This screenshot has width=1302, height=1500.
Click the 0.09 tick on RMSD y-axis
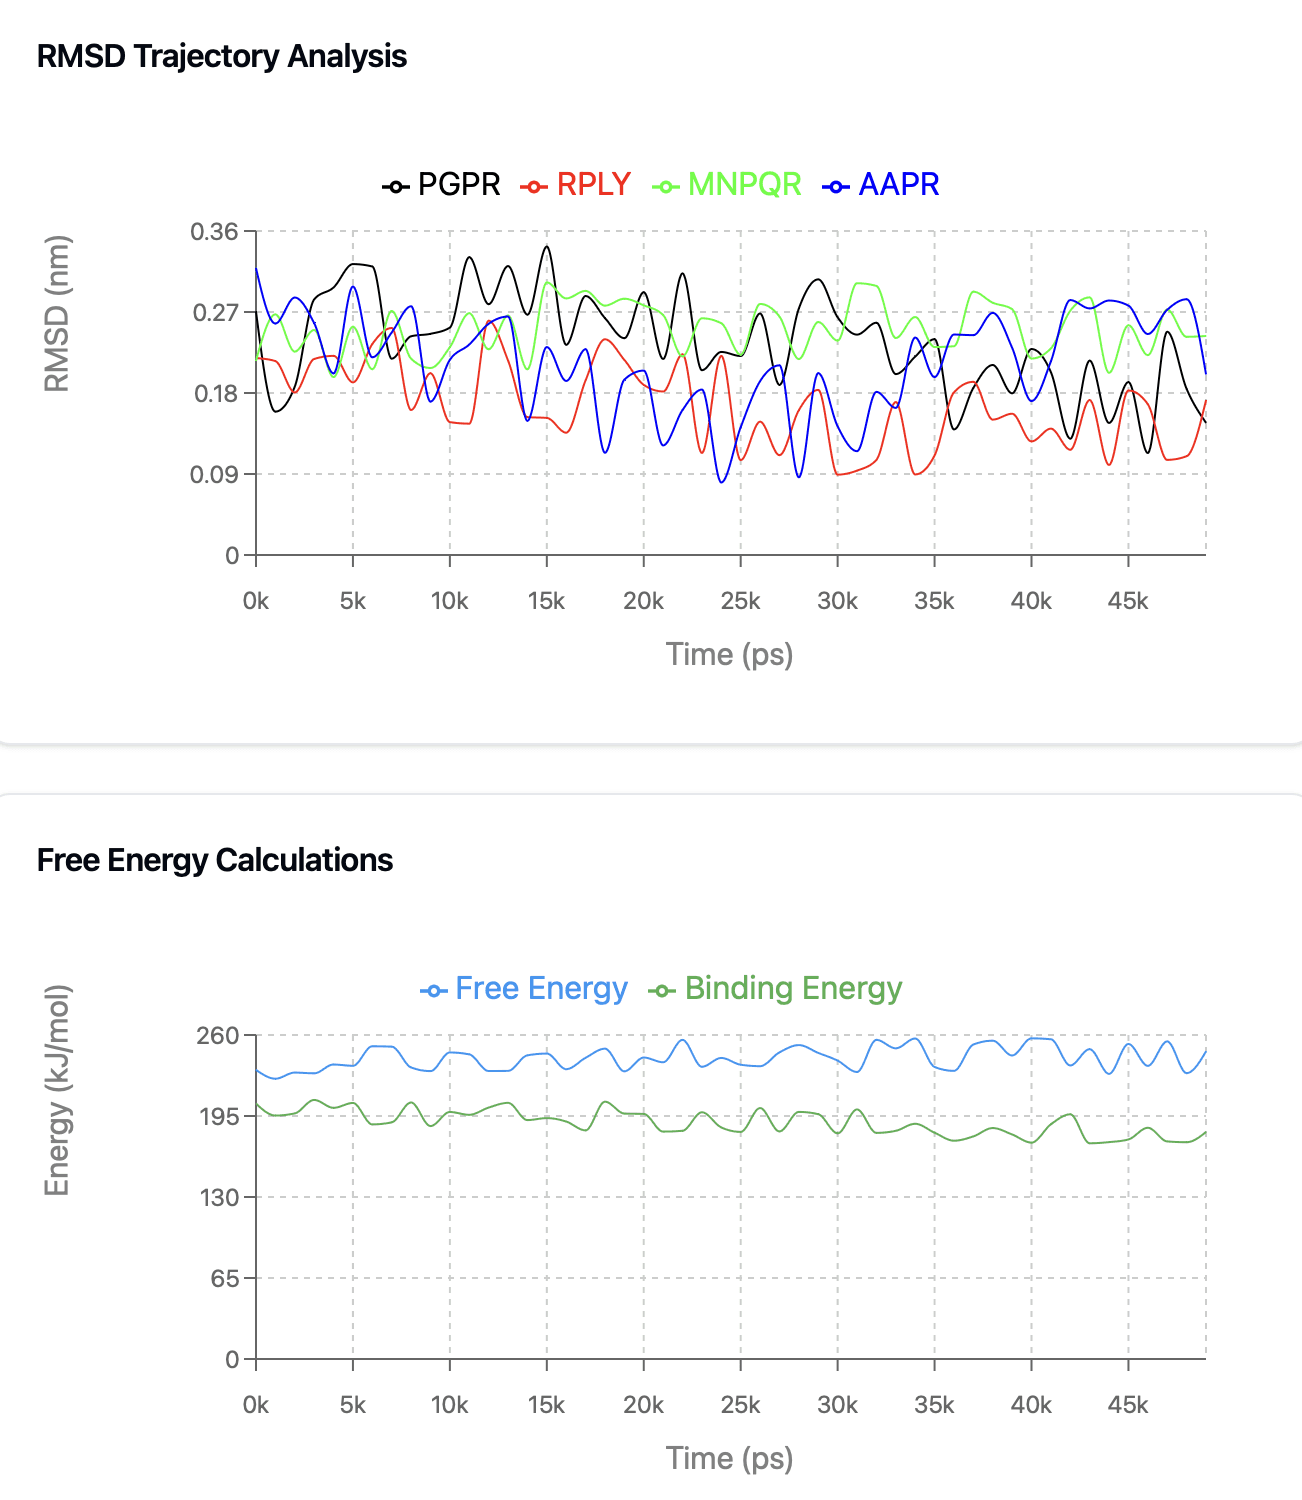coord(215,474)
